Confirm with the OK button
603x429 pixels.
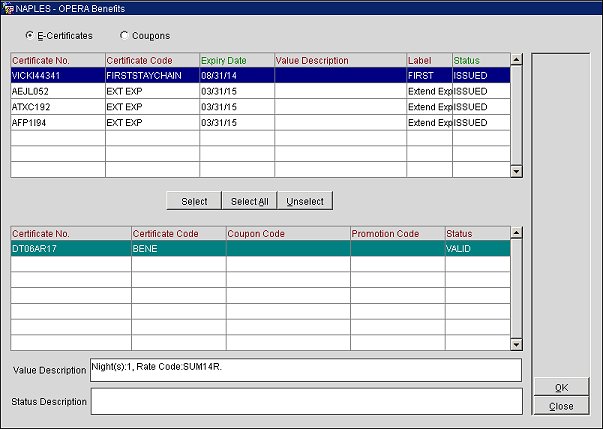click(x=561, y=387)
